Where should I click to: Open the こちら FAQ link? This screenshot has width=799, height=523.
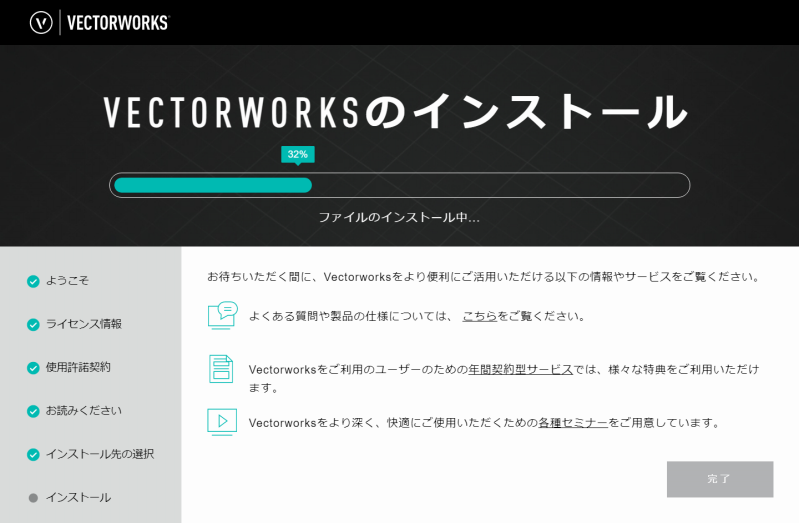click(x=480, y=316)
